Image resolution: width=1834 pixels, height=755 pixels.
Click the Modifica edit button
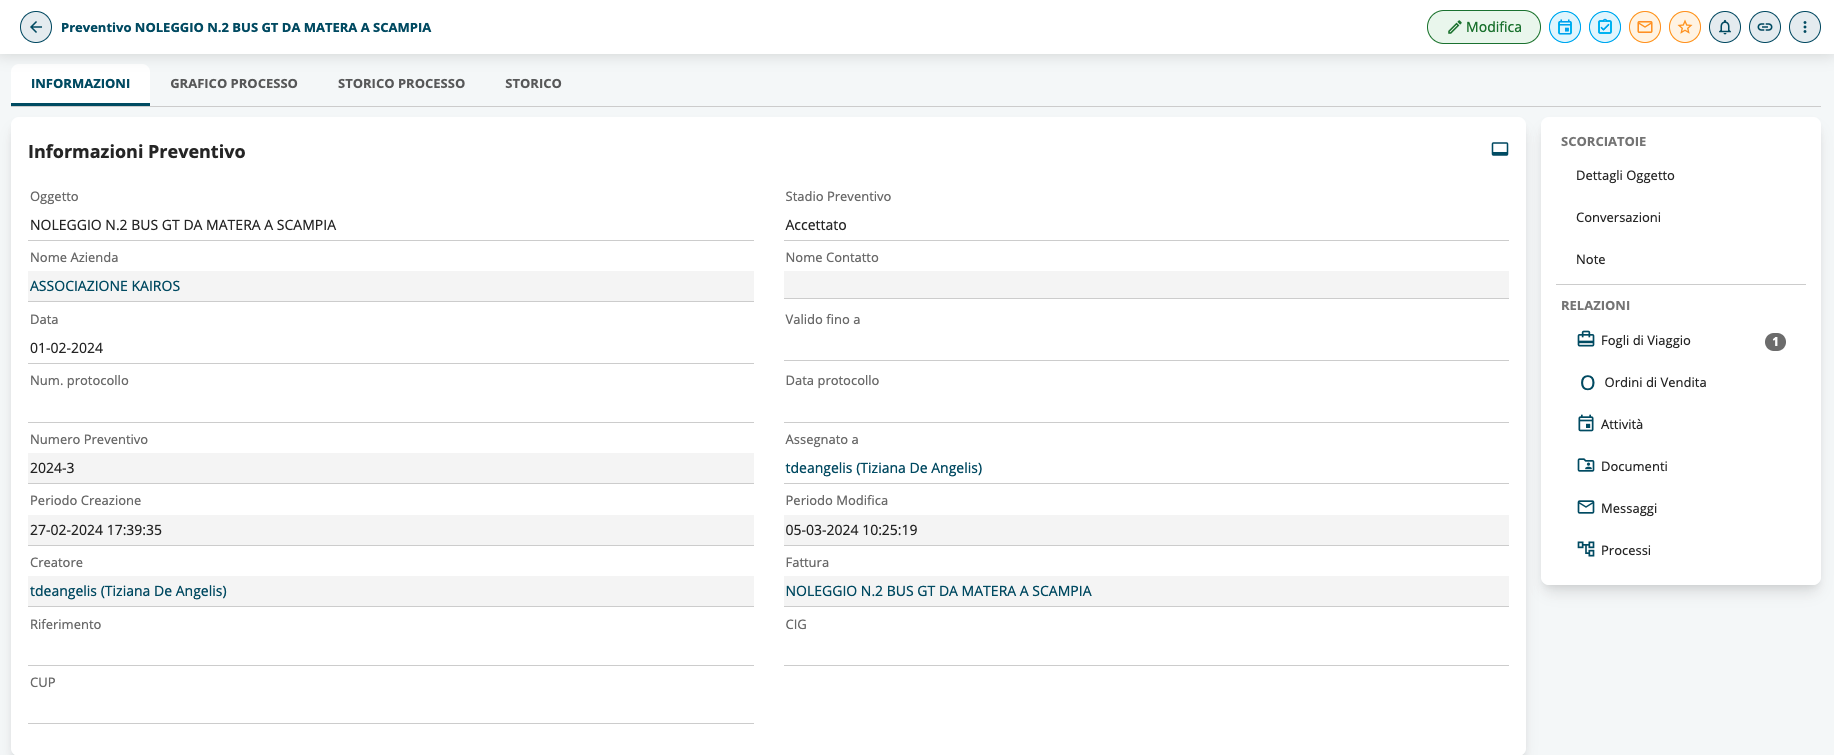pos(1484,27)
